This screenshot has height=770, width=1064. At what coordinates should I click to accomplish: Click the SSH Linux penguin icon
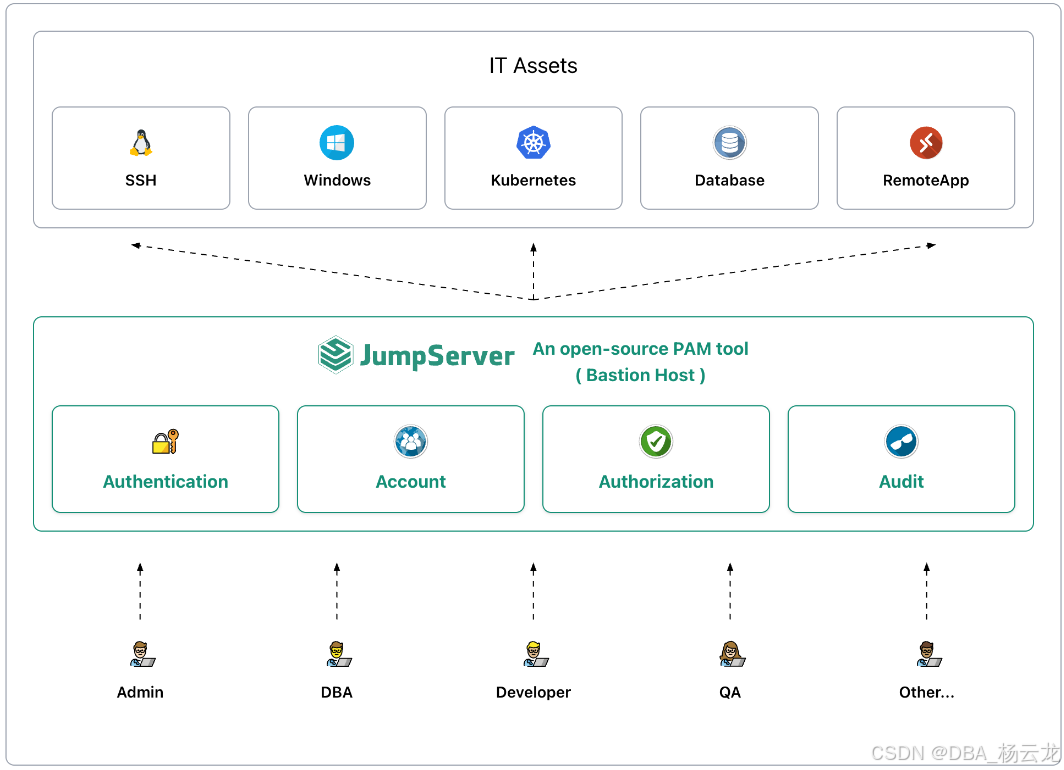140,142
